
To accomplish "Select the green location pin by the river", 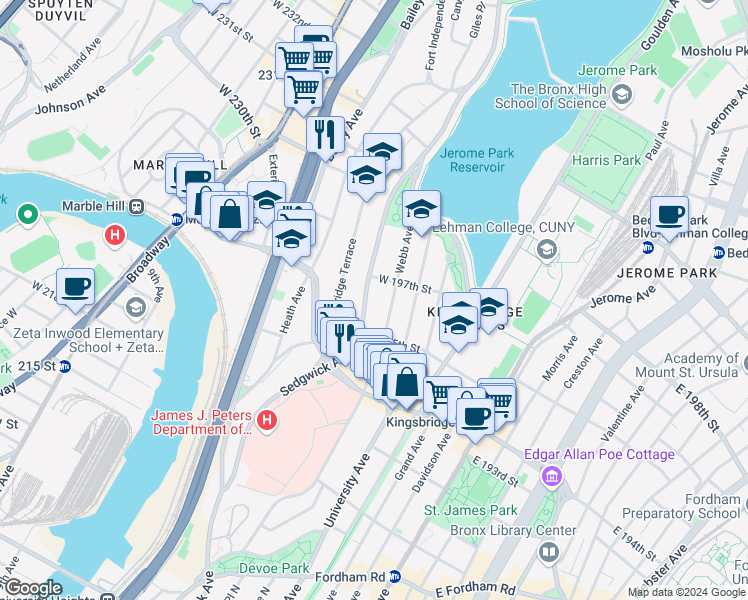I will tap(28, 215).
